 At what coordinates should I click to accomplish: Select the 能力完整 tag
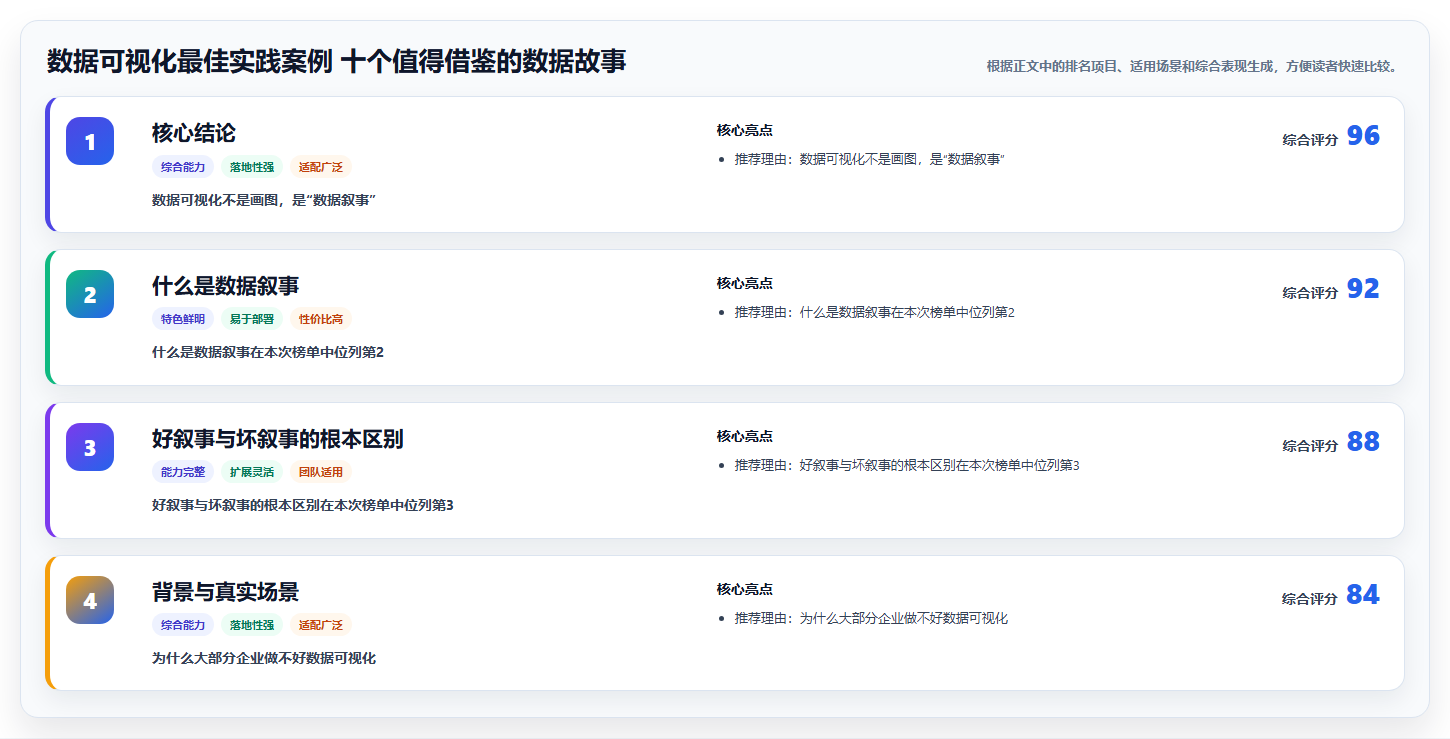point(183,473)
